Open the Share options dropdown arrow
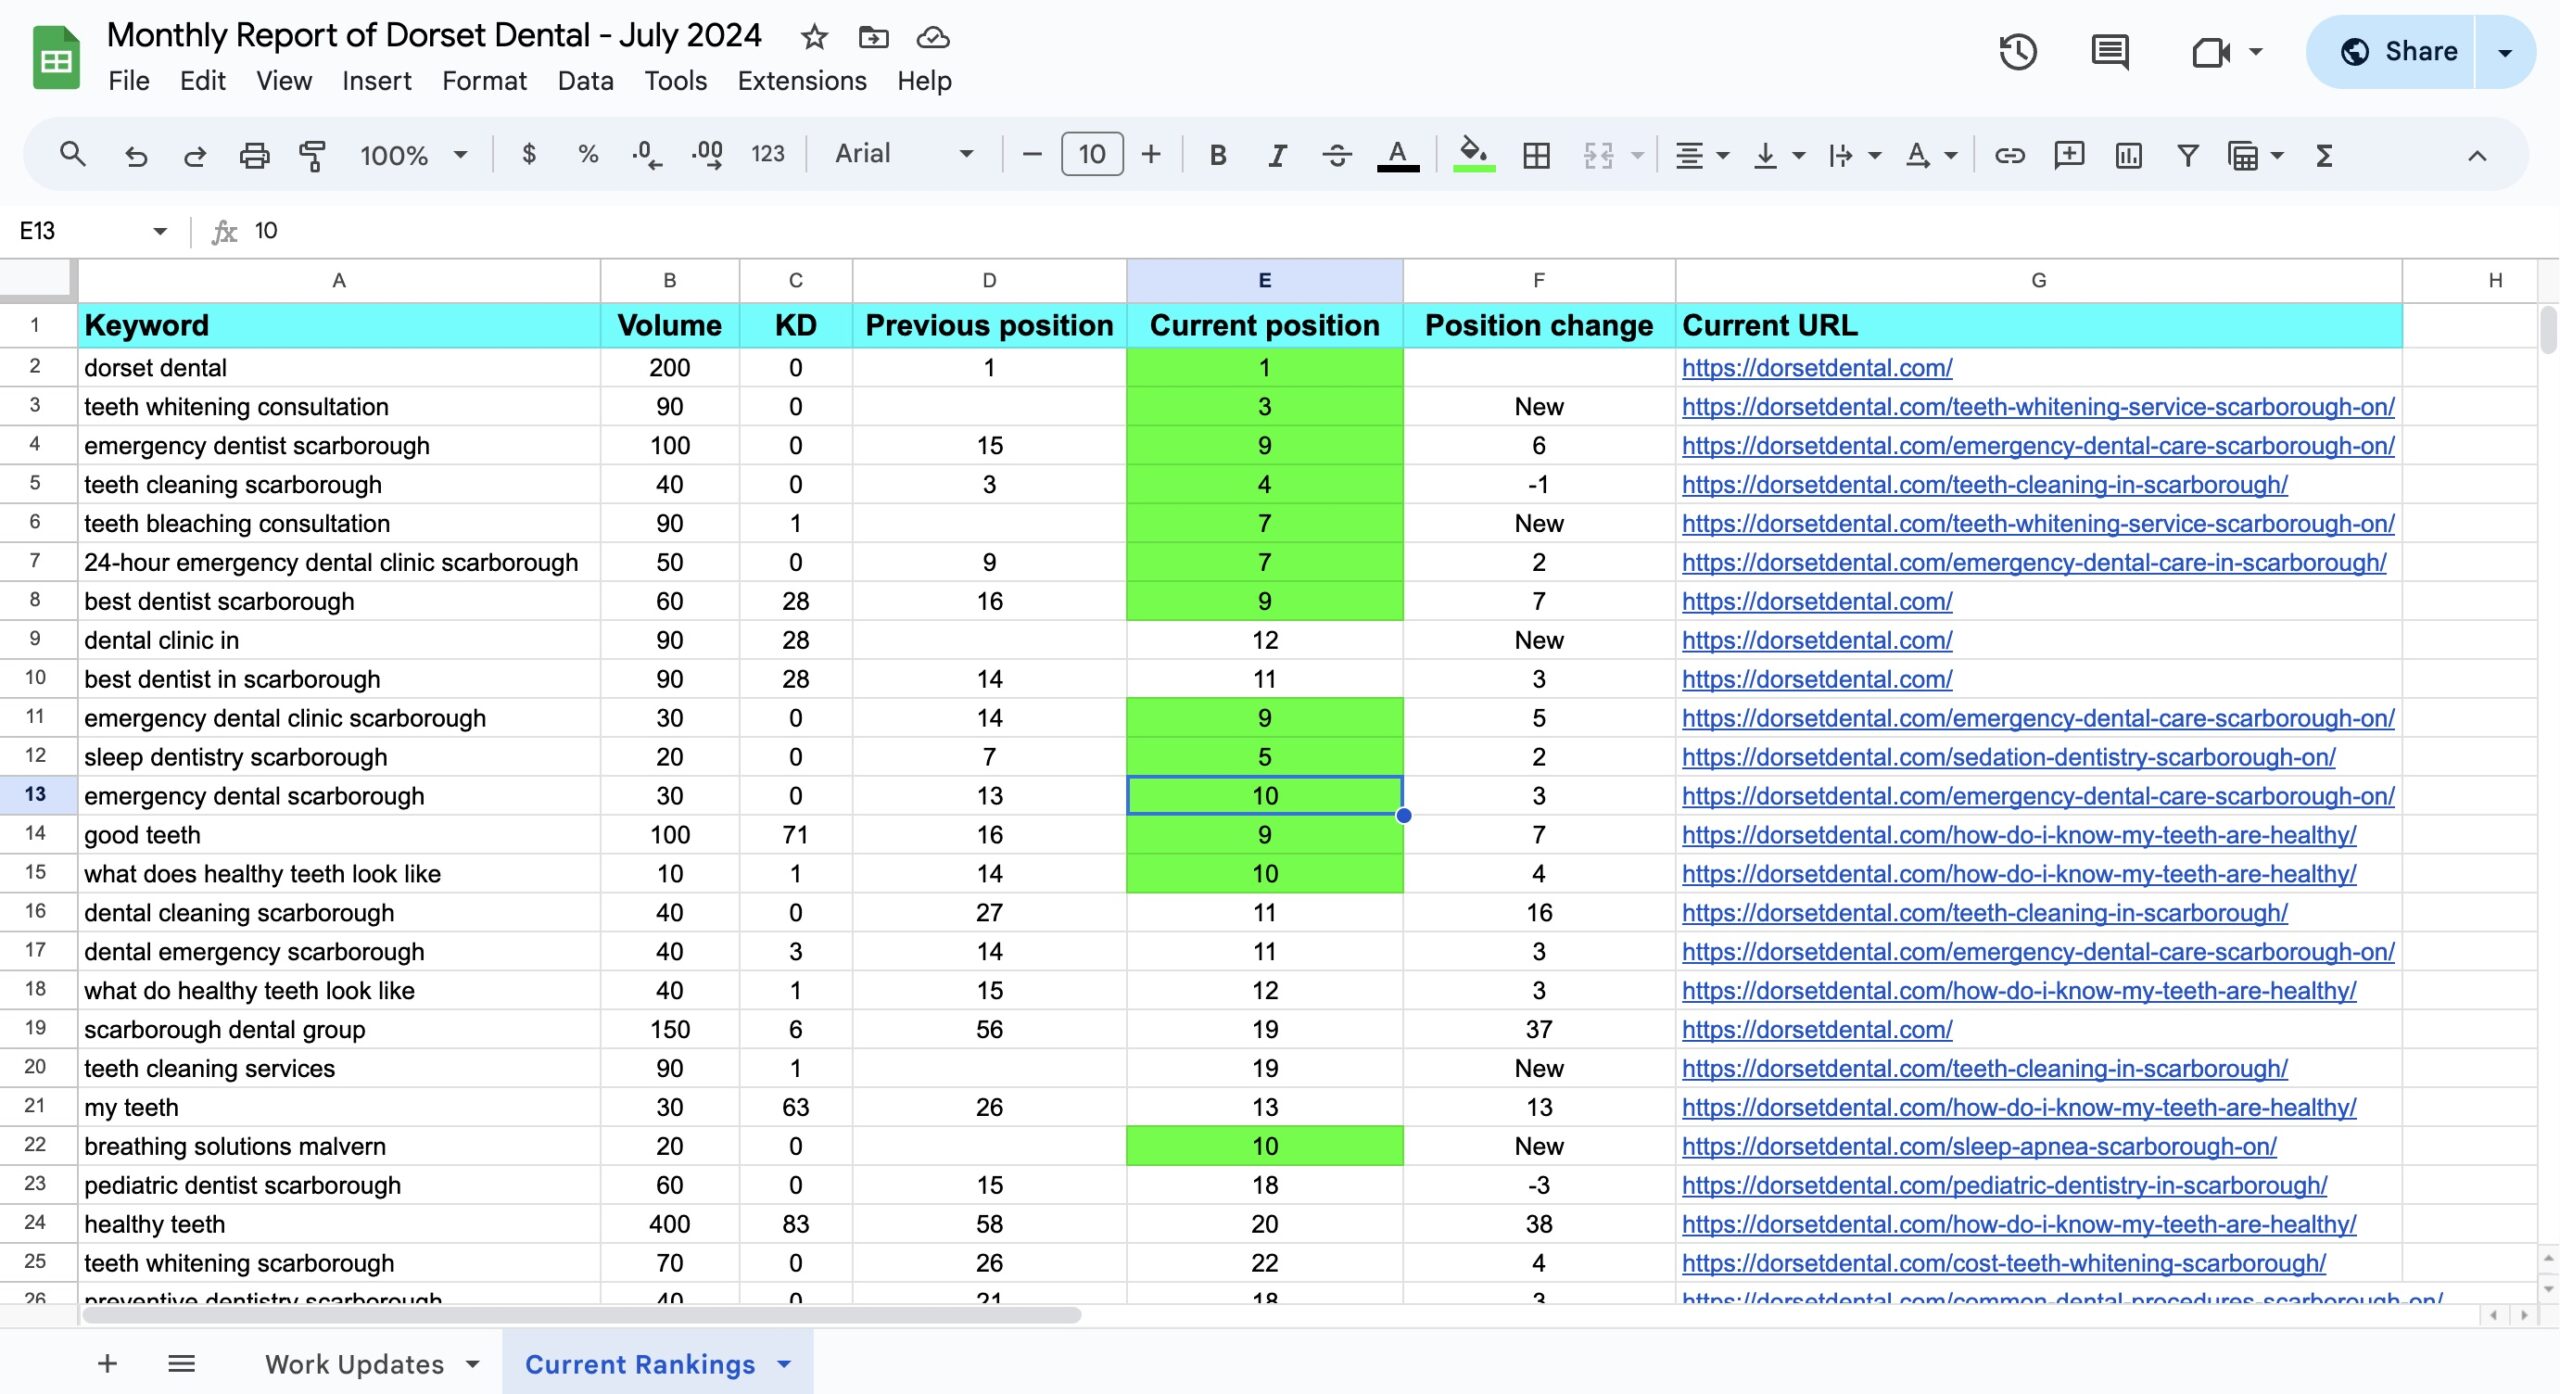The height and width of the screenshot is (1394, 2560). pos(2505,52)
